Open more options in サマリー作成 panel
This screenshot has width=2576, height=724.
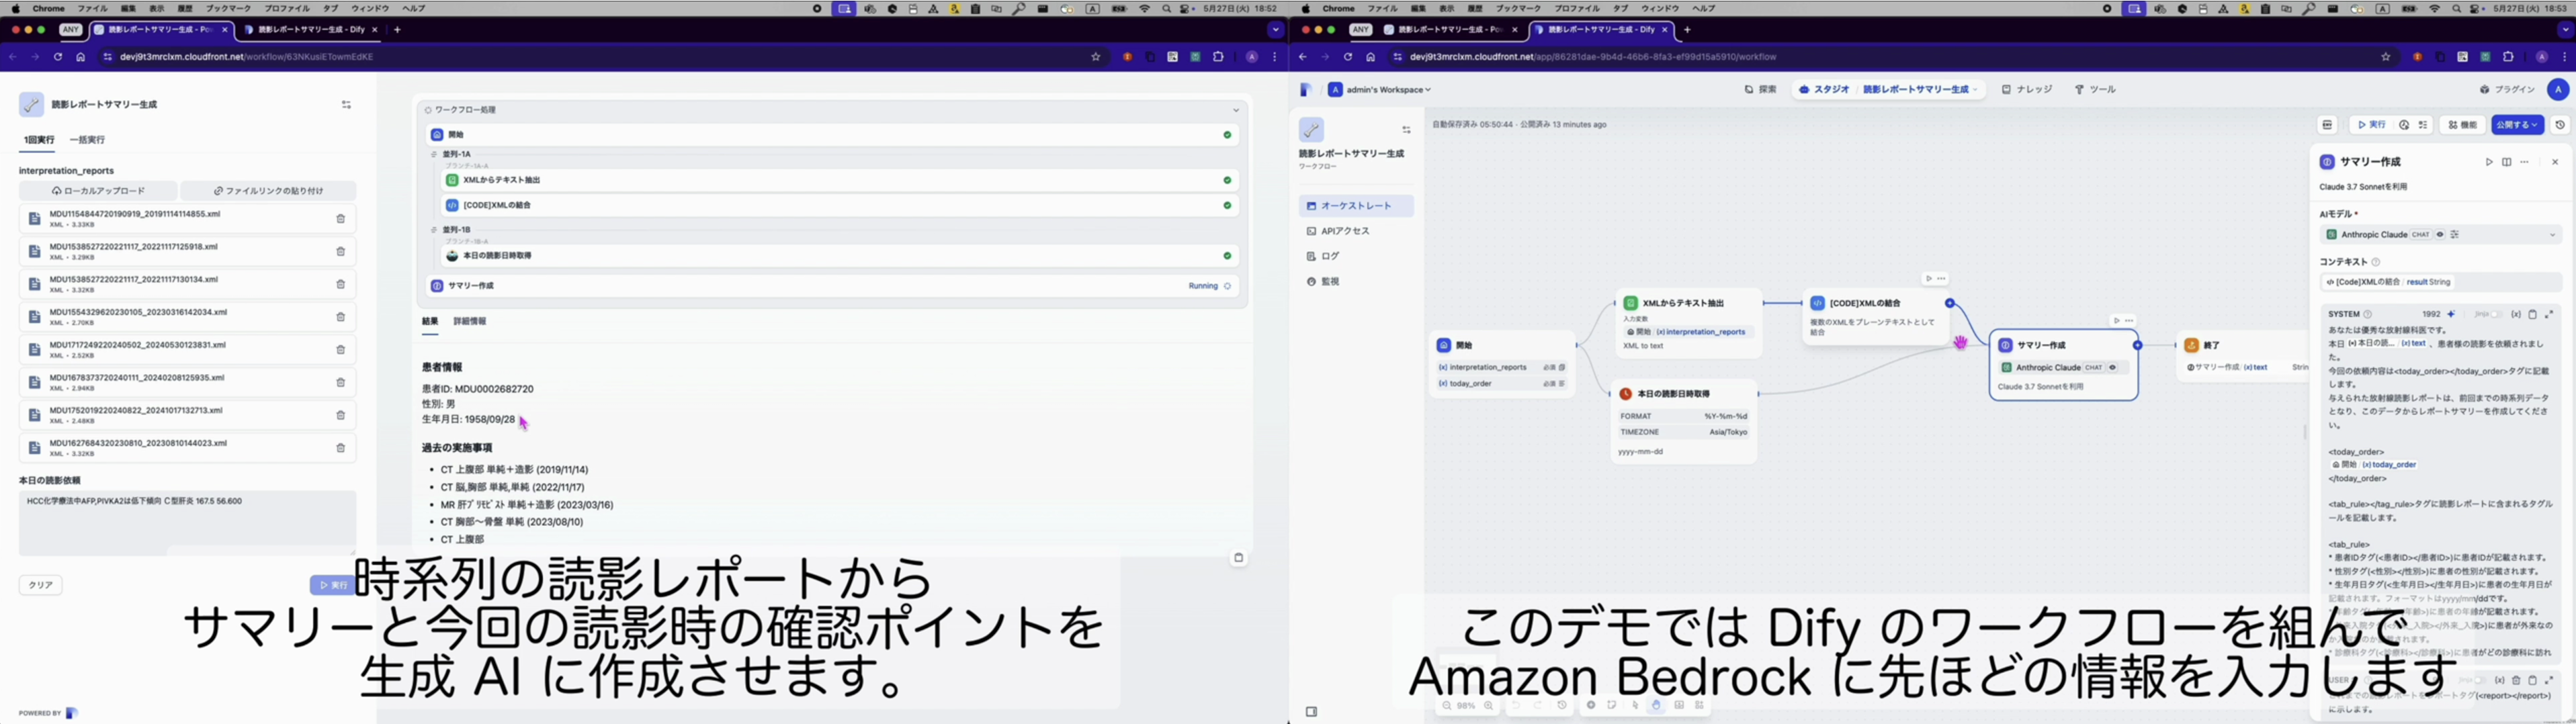click(2525, 162)
